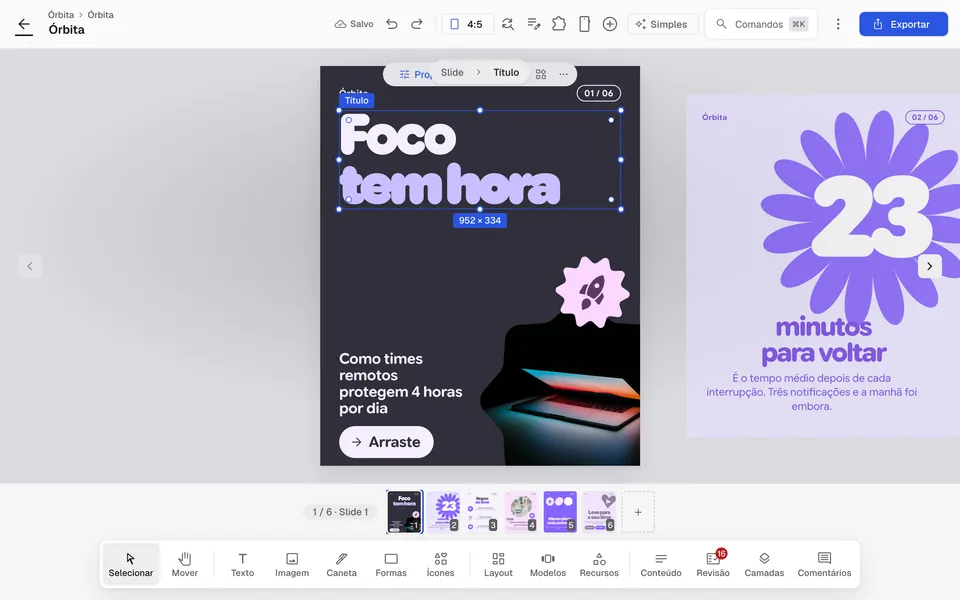Select slide 4 thumbnail
Image resolution: width=960 pixels, height=600 pixels.
(521, 512)
